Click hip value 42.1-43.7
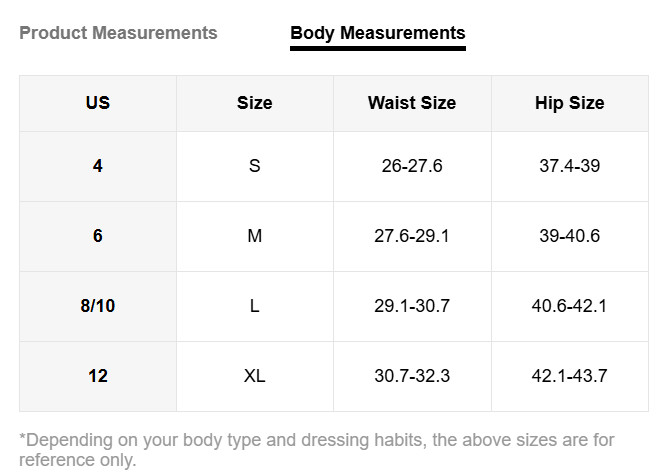The image size is (662, 474). 570,376
